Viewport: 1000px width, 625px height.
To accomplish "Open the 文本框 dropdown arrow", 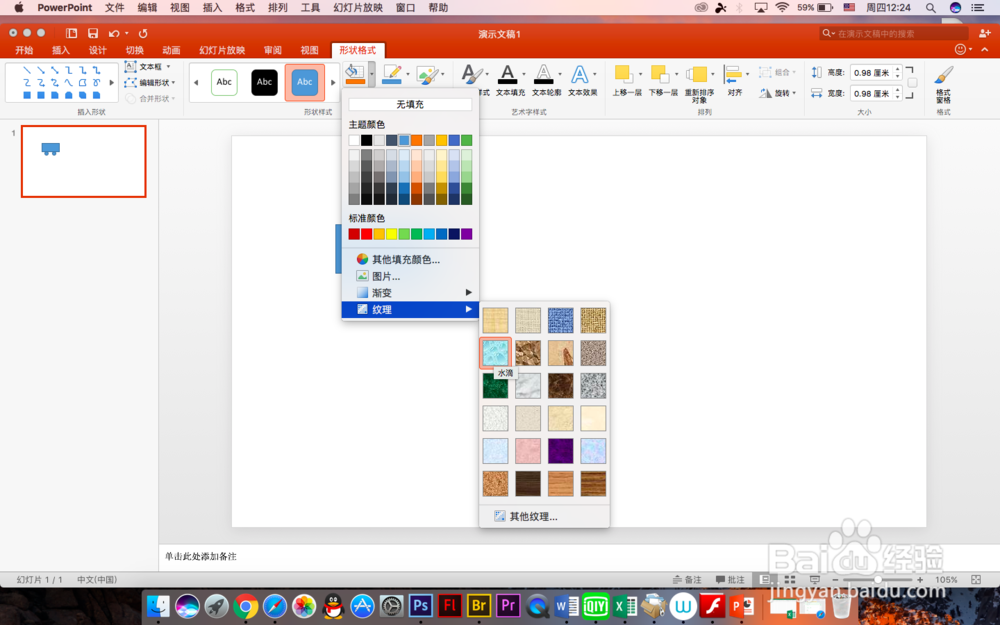I will tap(168, 66).
